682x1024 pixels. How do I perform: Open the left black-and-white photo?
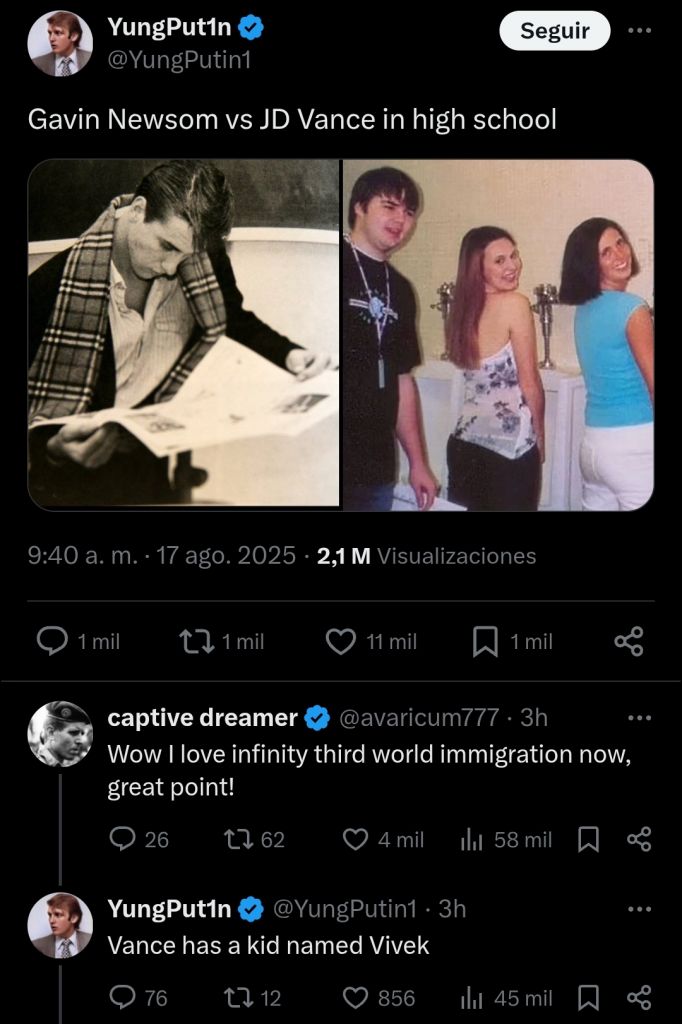coord(184,334)
